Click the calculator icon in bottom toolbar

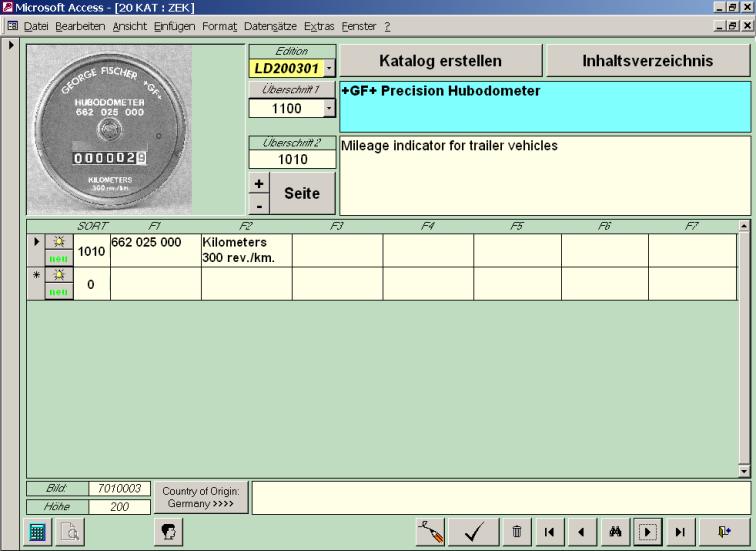37,533
